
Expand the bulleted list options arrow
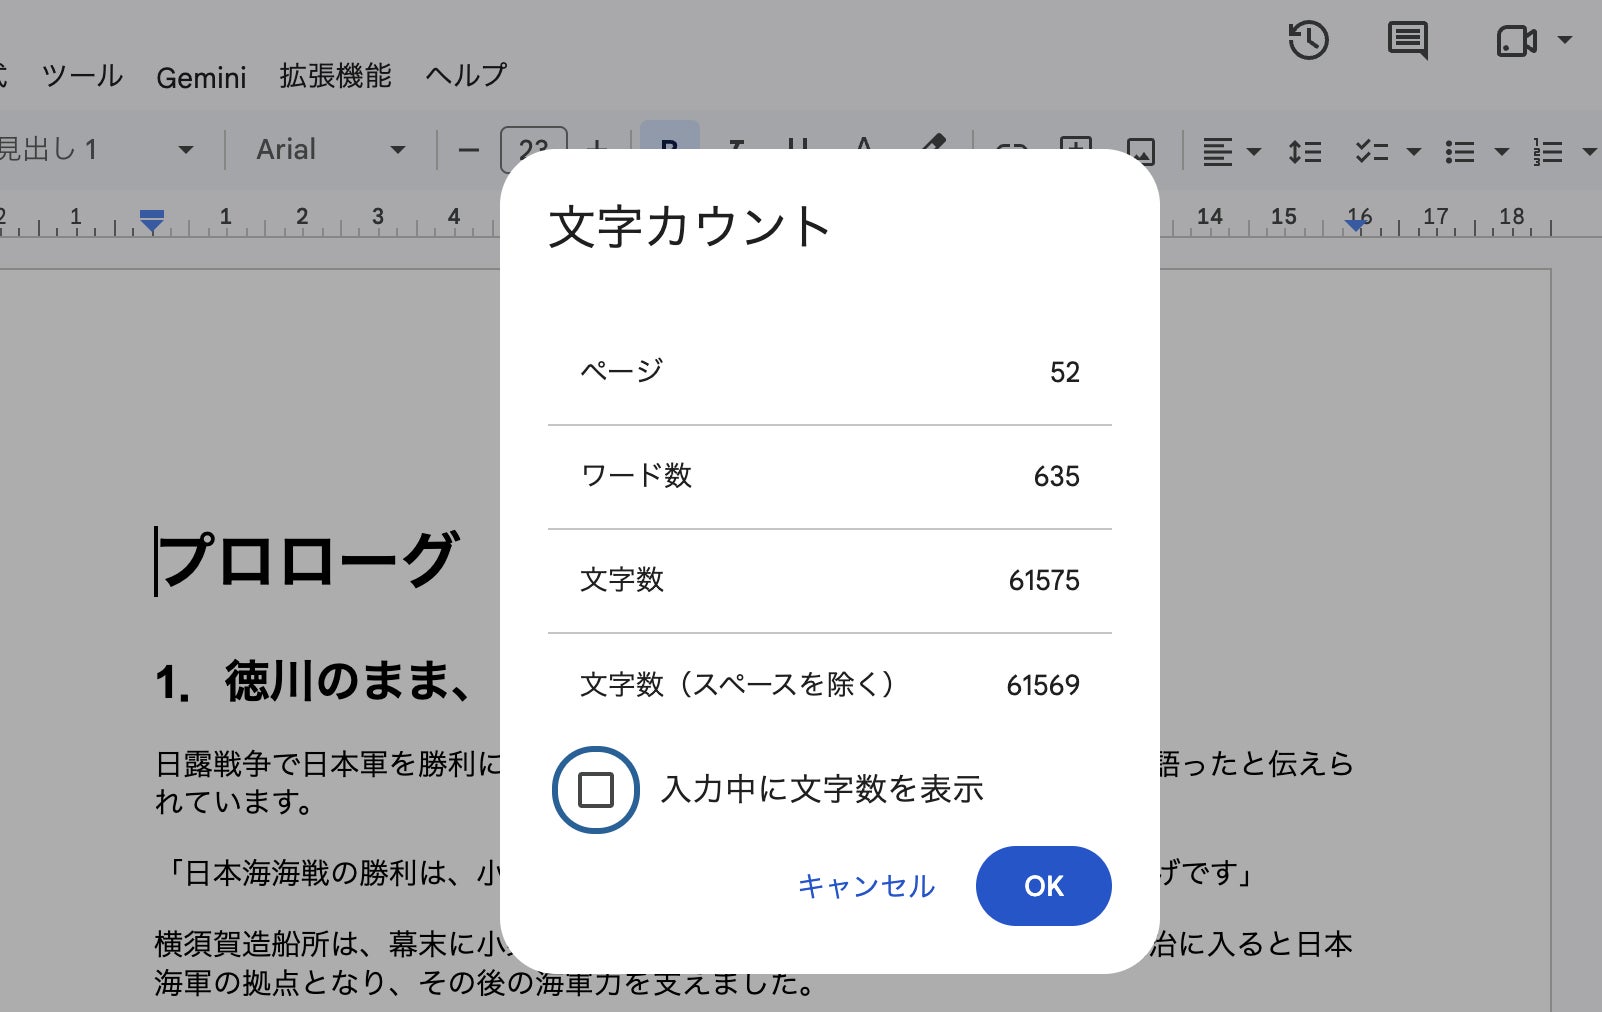coord(1501,152)
